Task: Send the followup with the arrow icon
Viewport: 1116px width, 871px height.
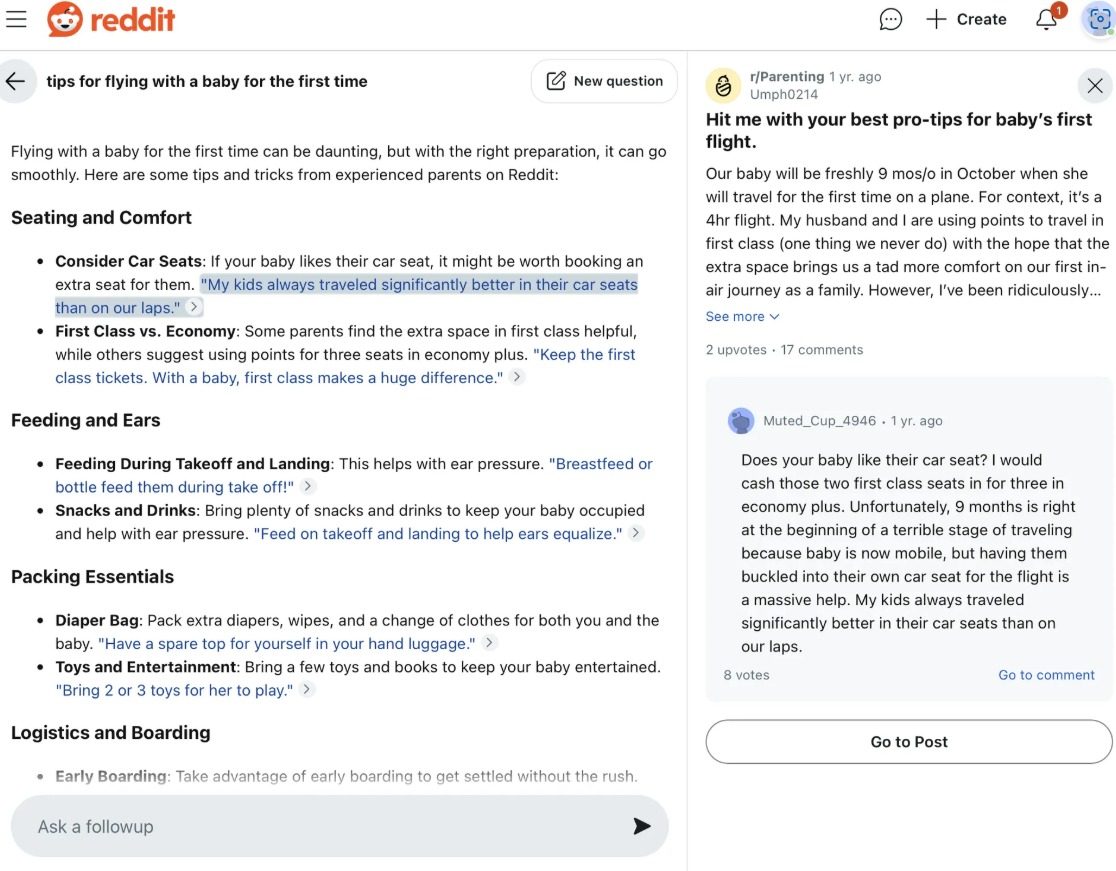Action: pos(641,826)
